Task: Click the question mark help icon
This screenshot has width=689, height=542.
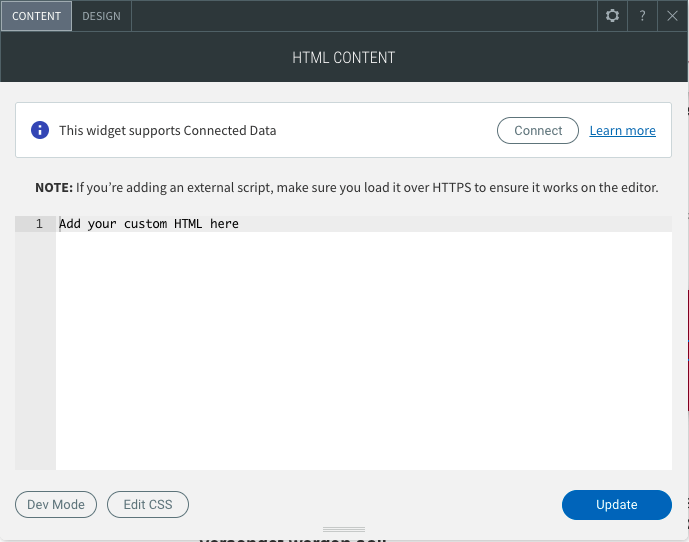Action: [x=643, y=16]
